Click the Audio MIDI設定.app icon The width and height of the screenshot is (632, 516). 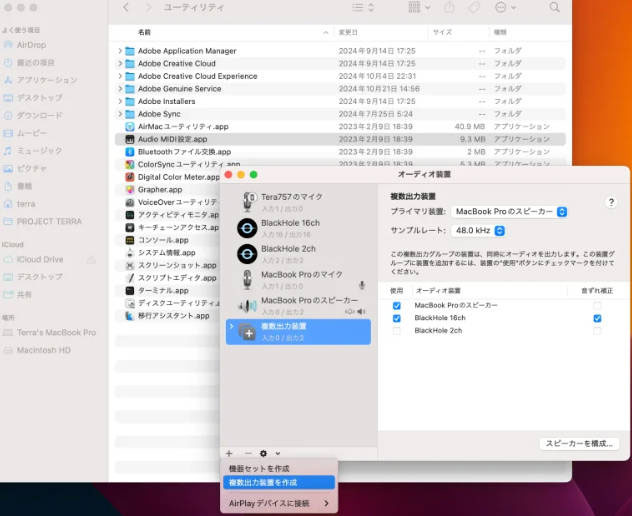point(129,139)
